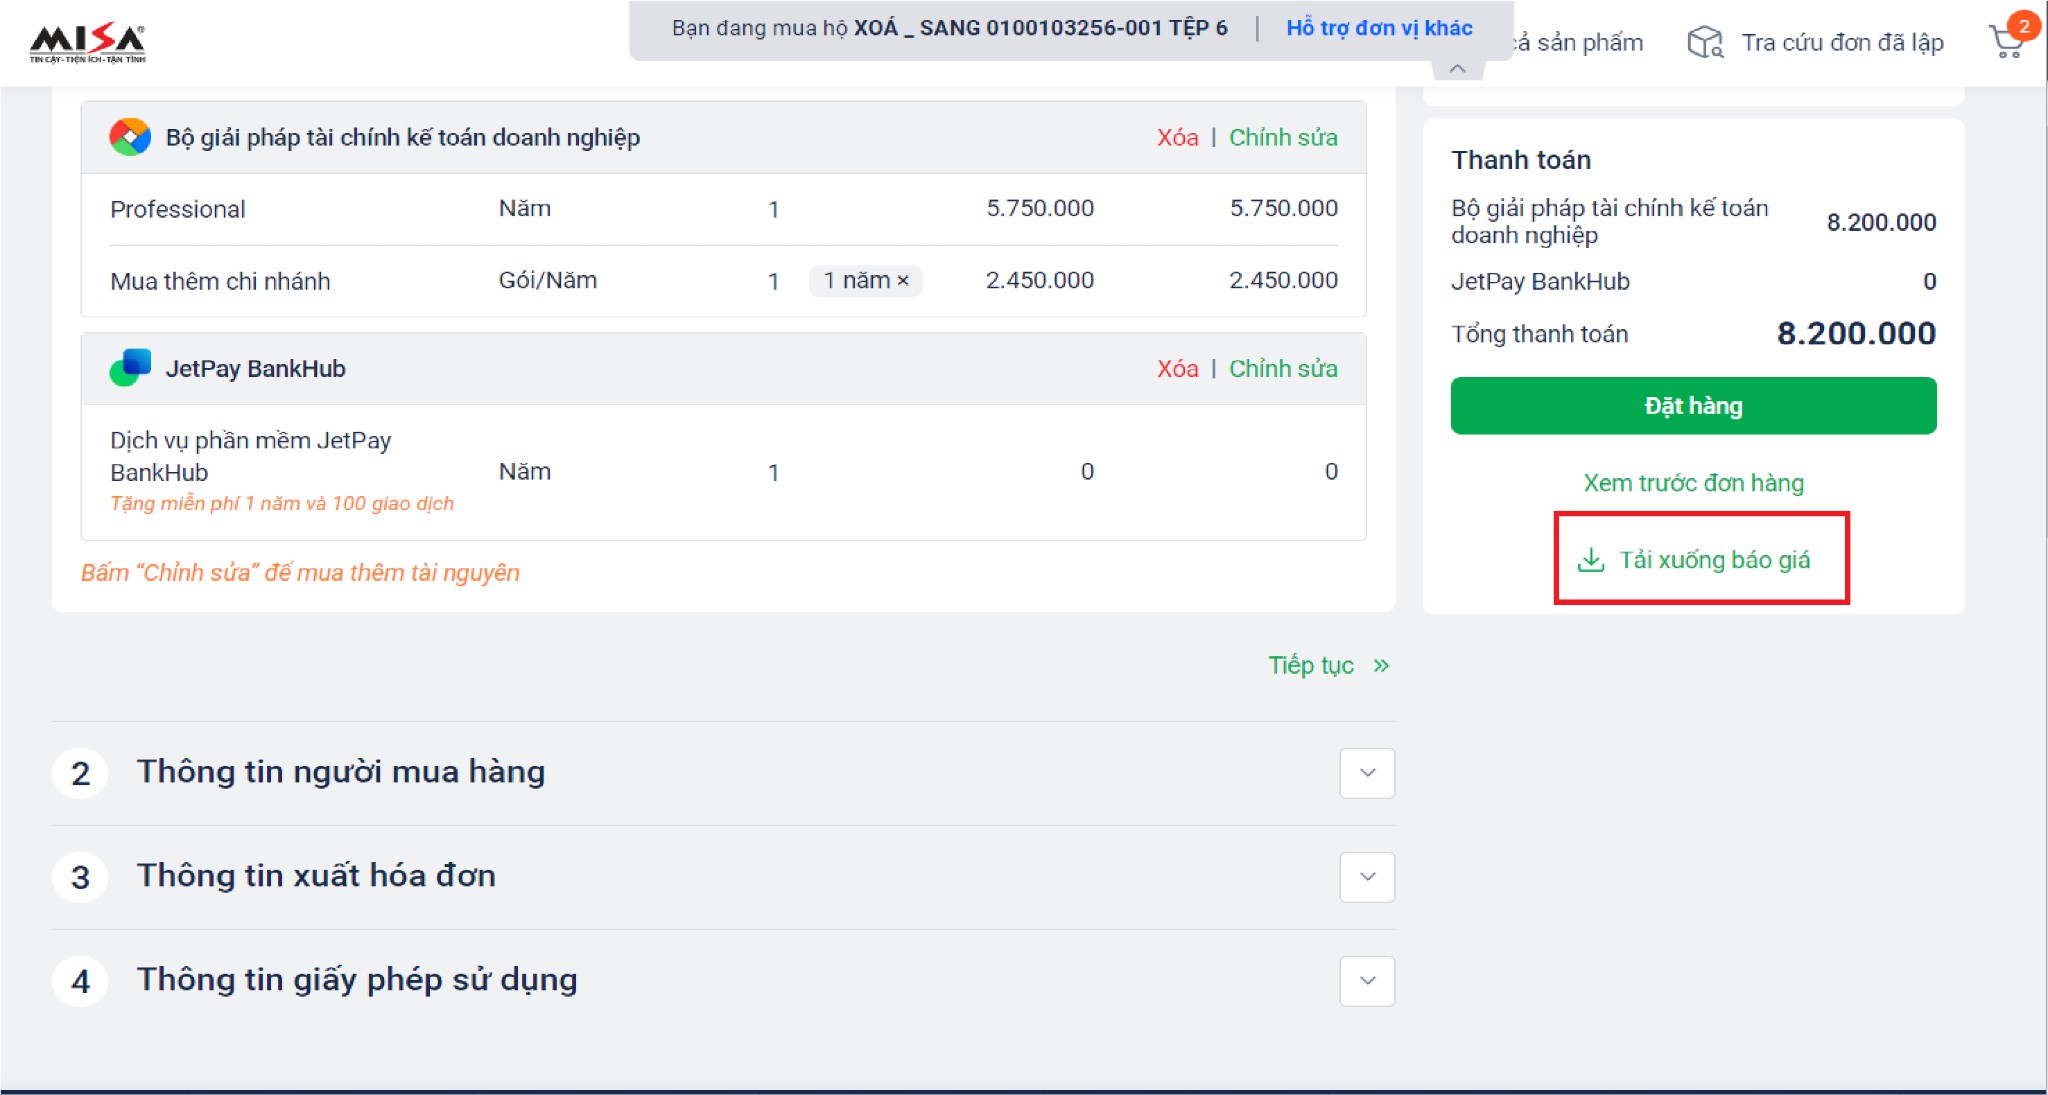Click Chỉnh sửa for JetPay BankHub
Image resolution: width=2048 pixels, height=1095 pixels.
1283,368
